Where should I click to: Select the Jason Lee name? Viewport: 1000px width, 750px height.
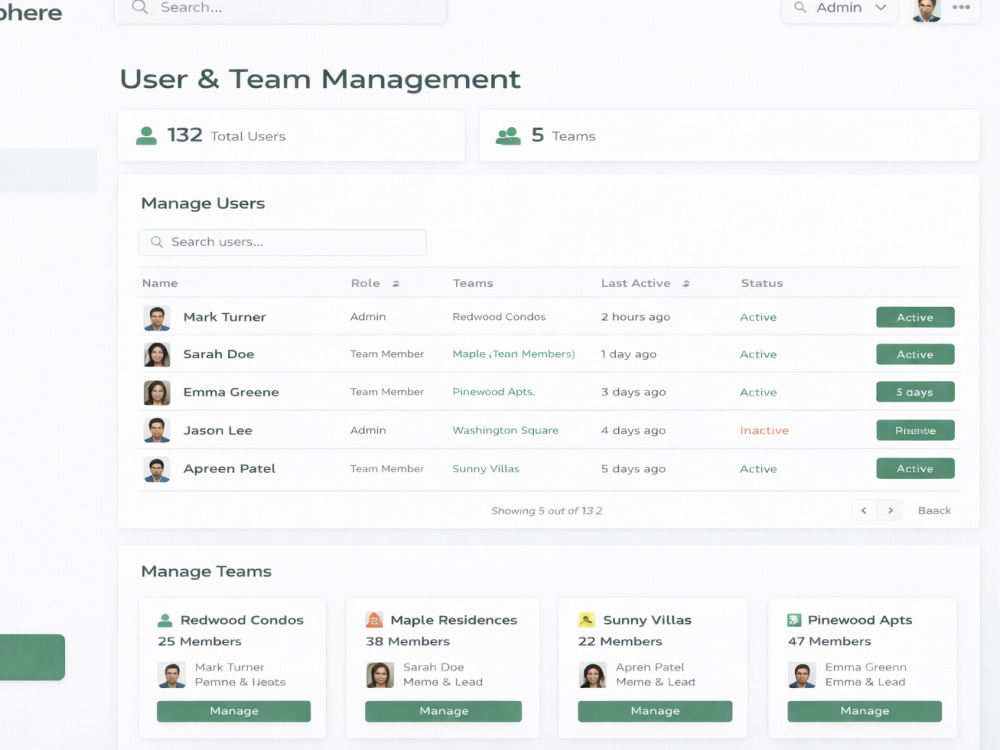(x=217, y=430)
